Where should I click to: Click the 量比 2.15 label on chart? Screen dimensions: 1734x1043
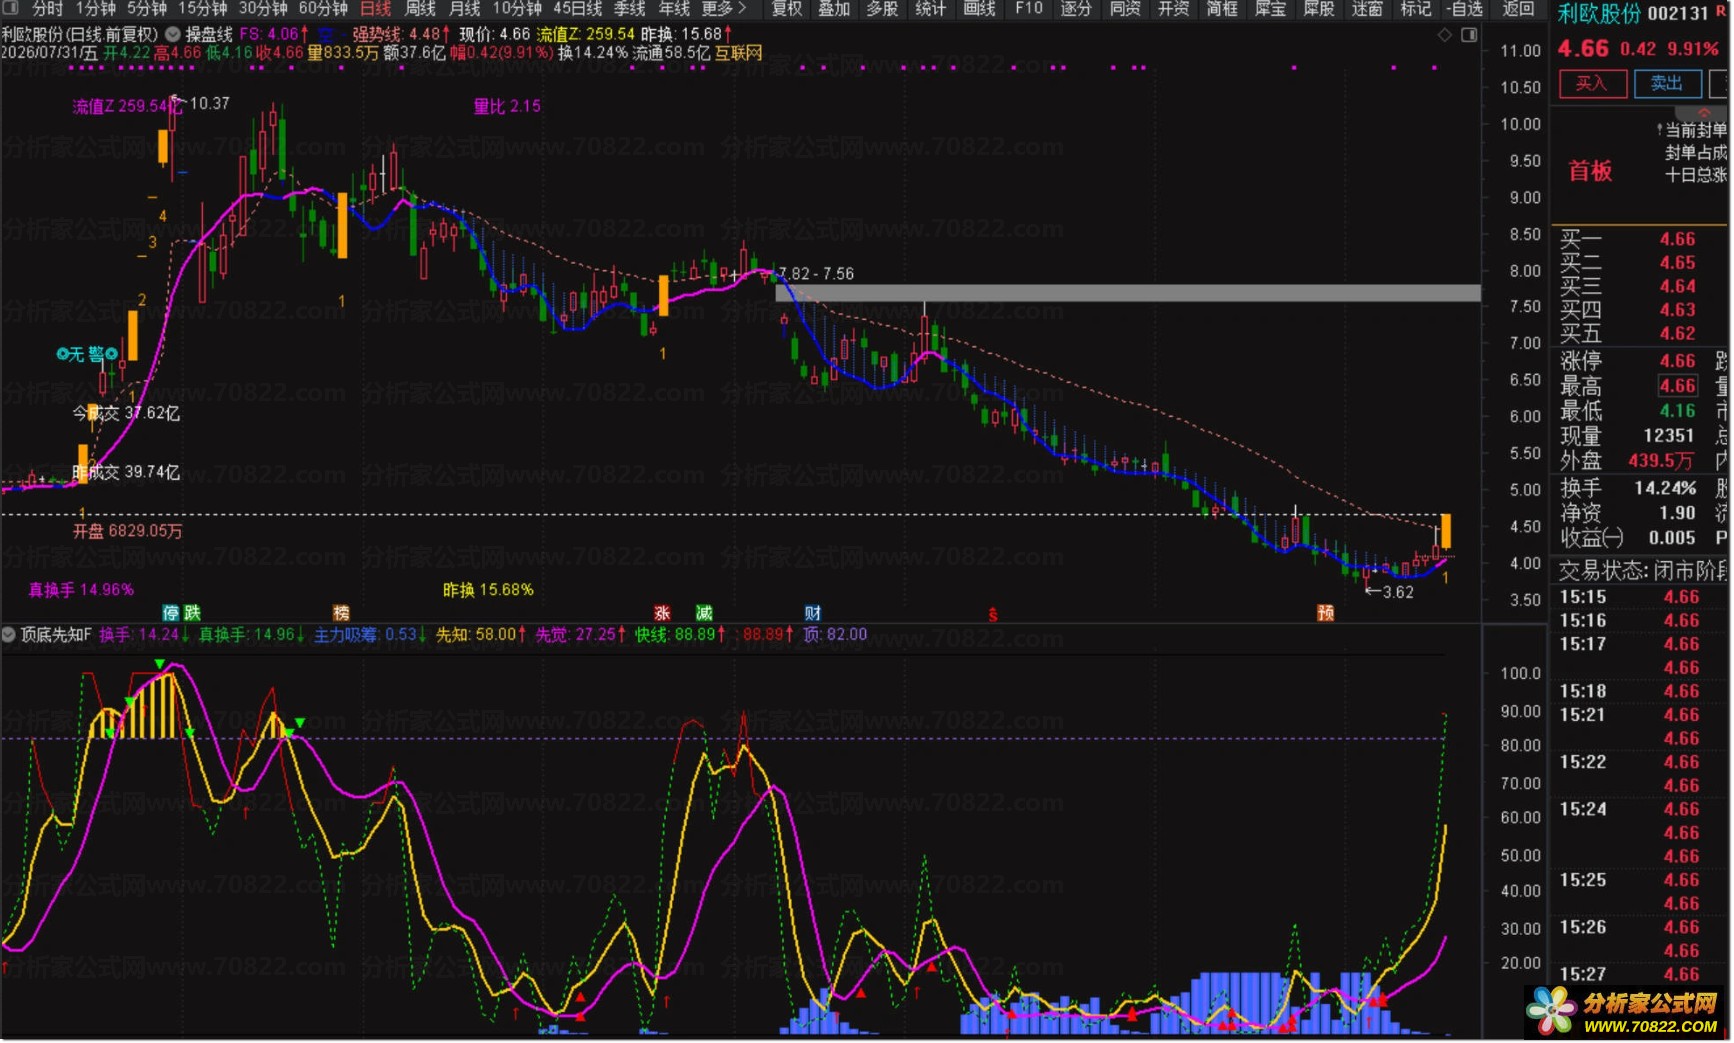pos(507,106)
